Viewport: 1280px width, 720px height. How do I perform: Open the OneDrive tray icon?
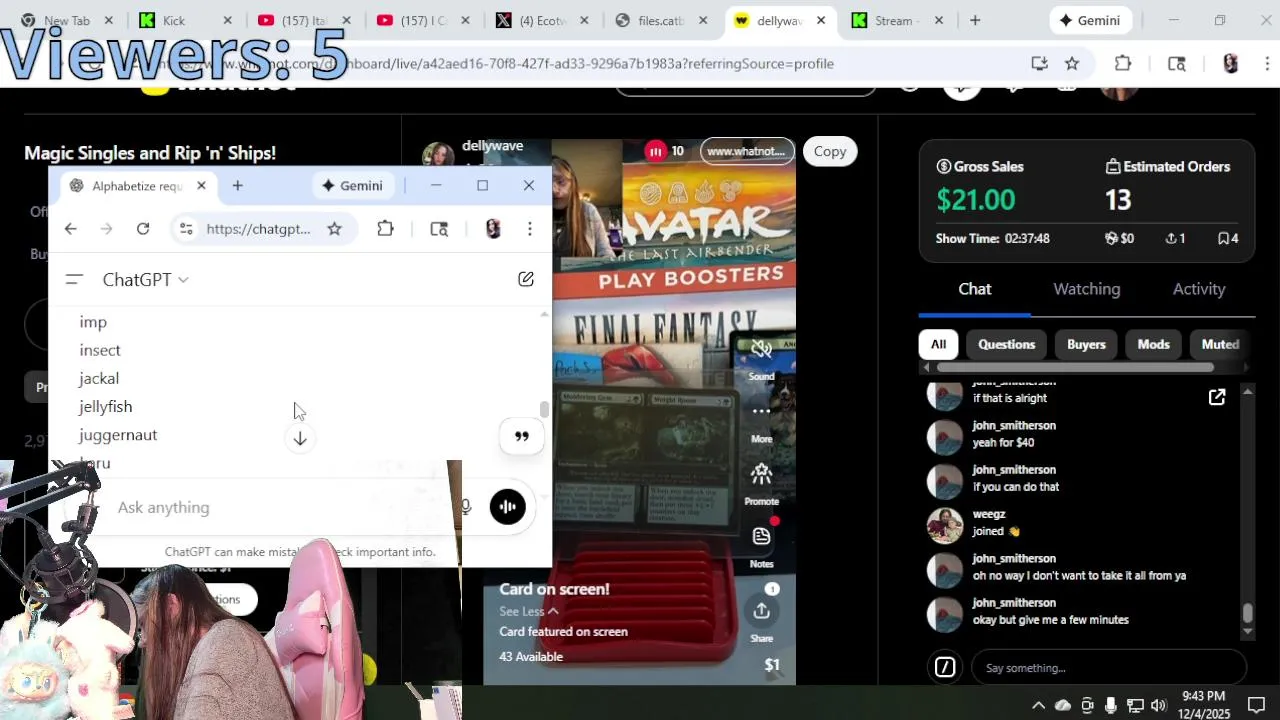[1062, 705]
